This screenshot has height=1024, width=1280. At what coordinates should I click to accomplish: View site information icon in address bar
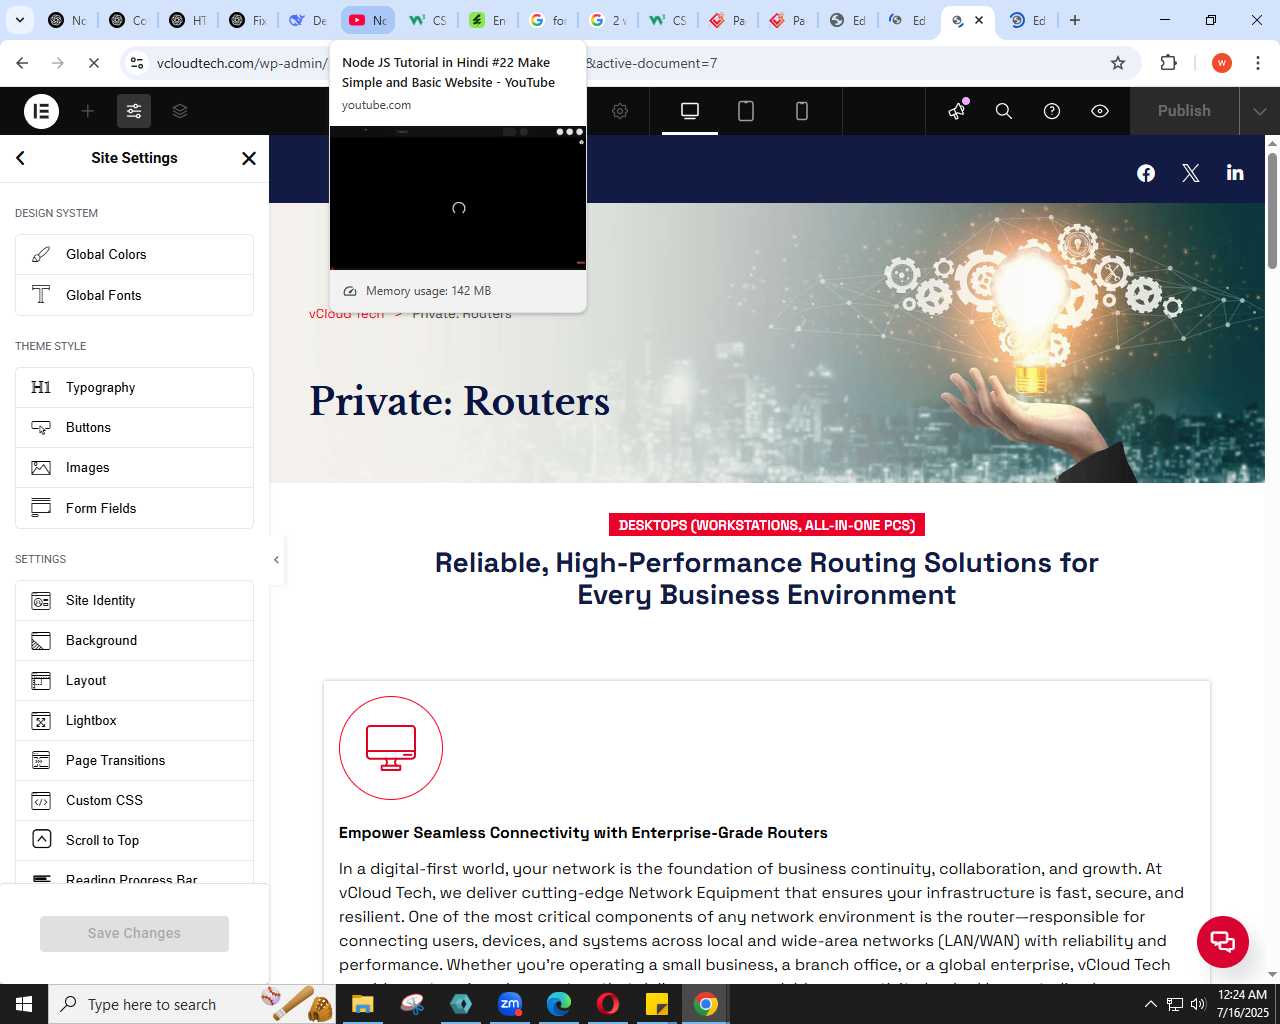136,63
